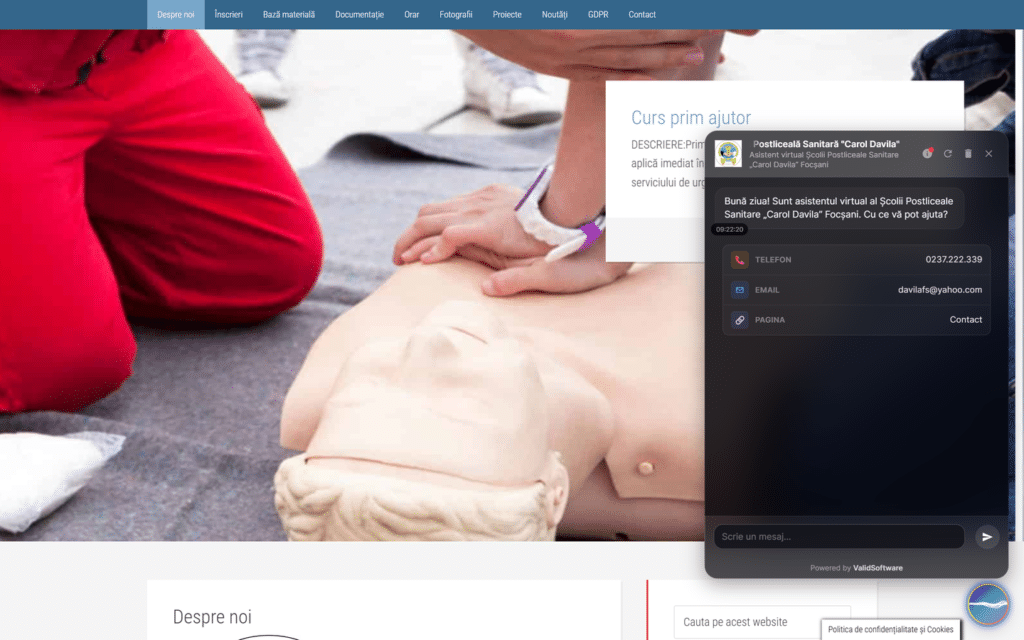Open the Orar navigation item
The width and height of the screenshot is (1024, 640).
411,14
